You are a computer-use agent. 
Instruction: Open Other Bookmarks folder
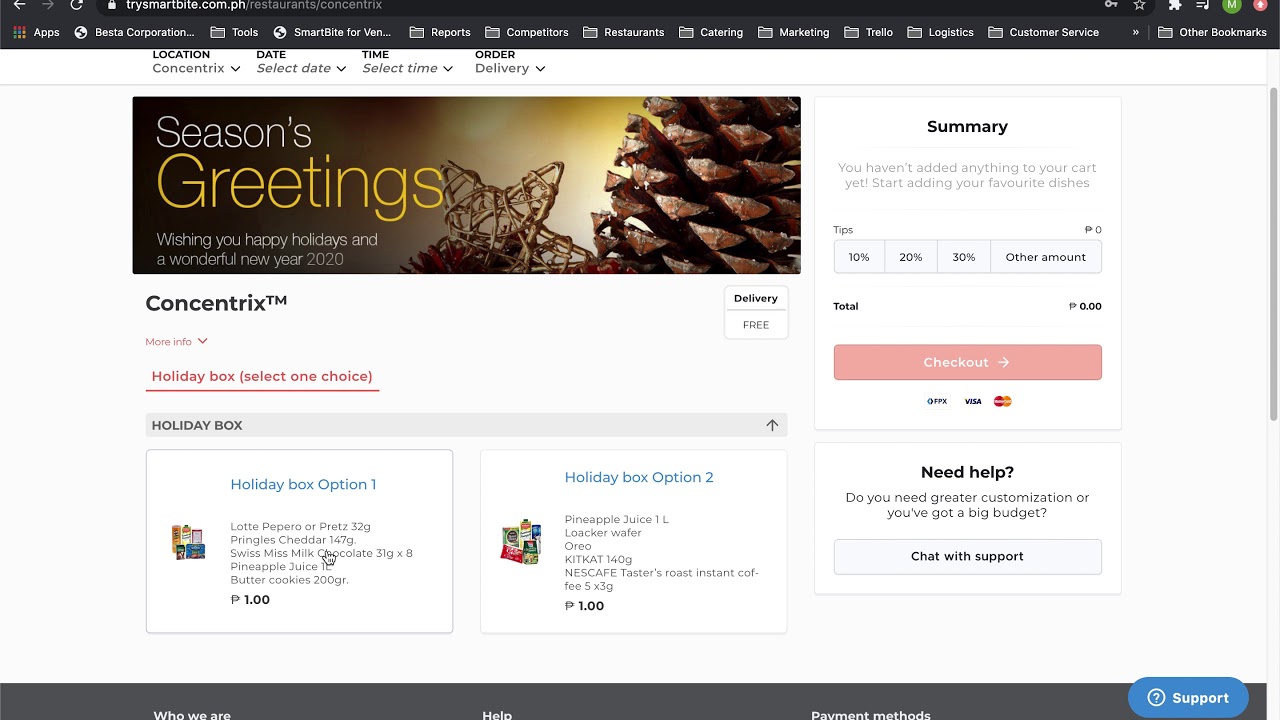[1212, 32]
